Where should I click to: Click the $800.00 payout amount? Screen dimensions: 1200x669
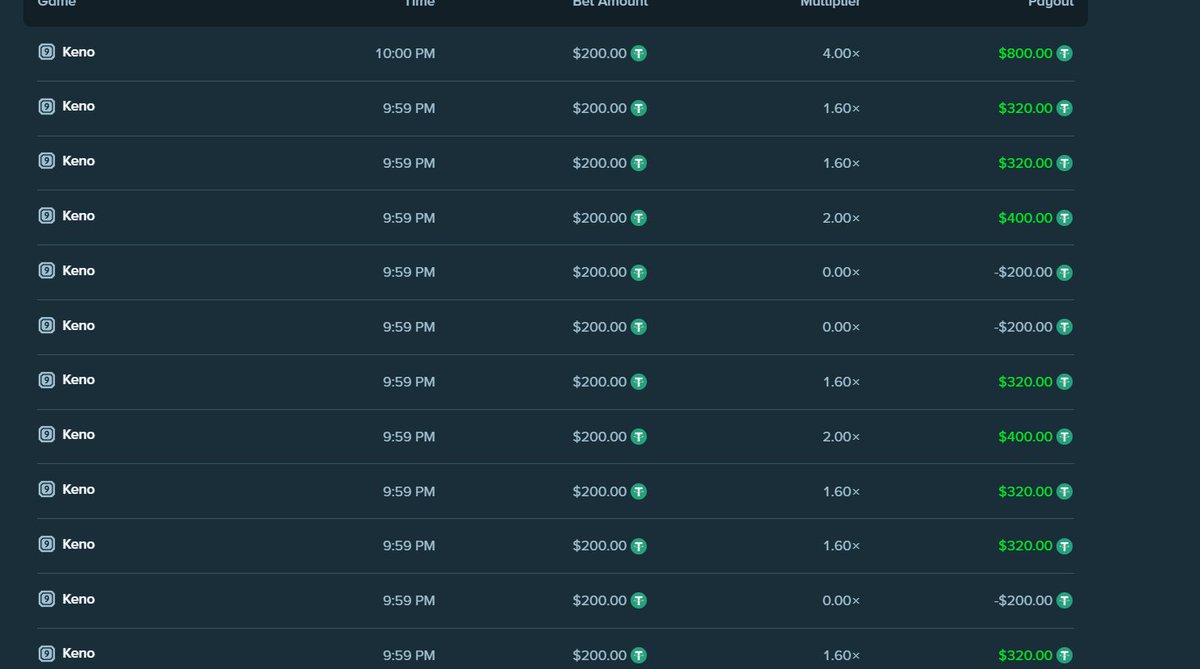tap(1025, 53)
